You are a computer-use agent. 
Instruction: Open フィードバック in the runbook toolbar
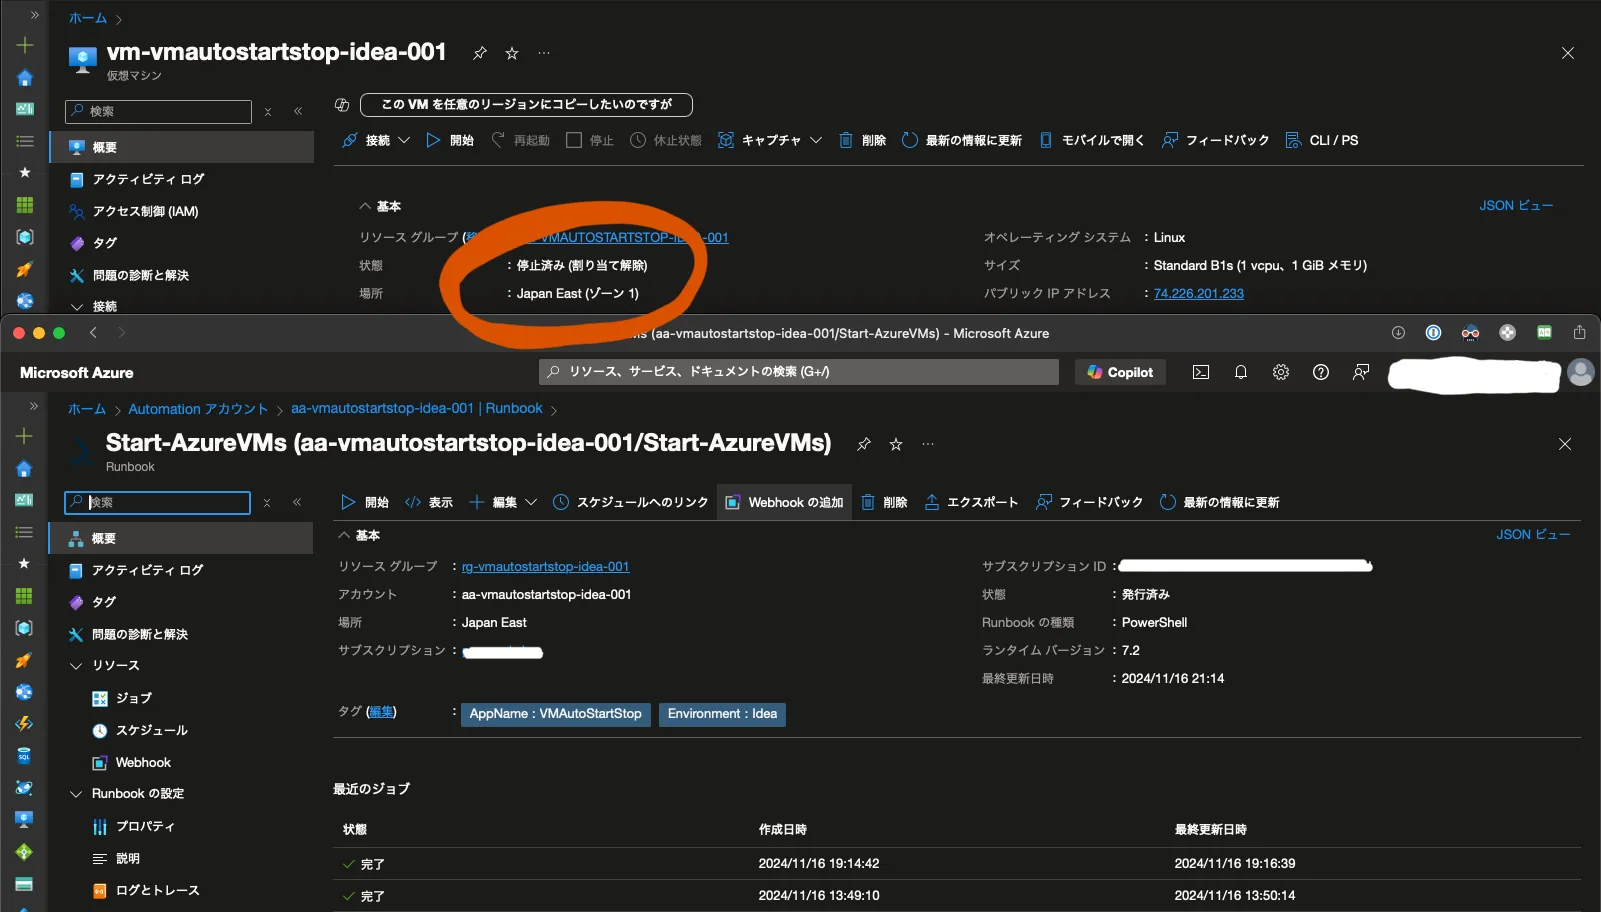(x=1090, y=502)
